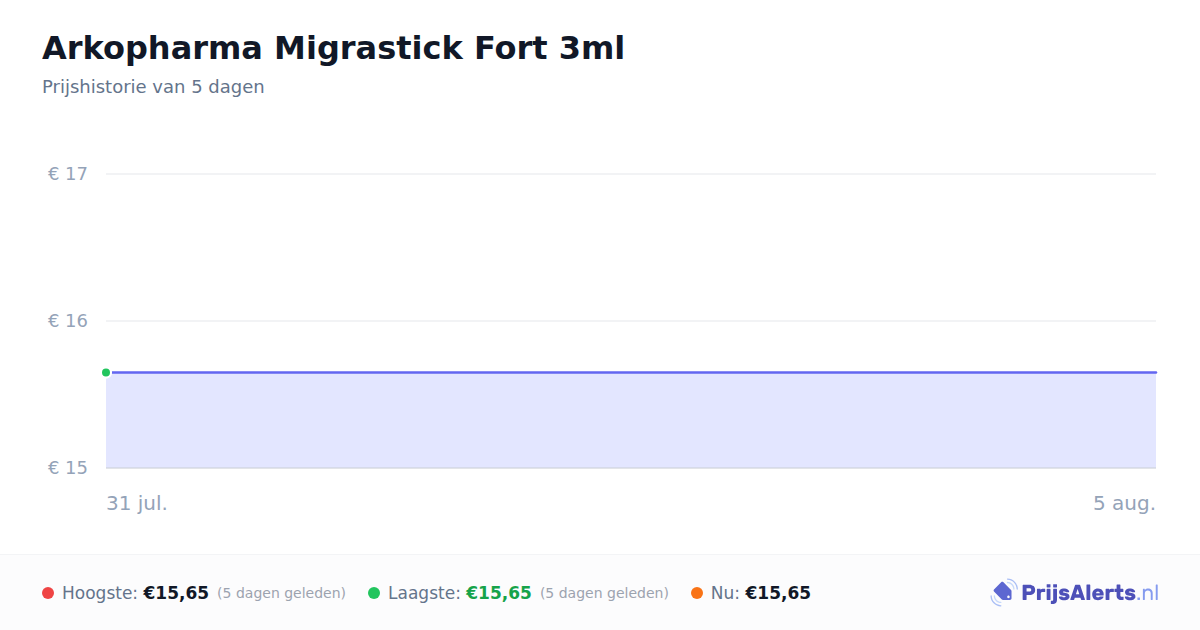Click the € 17 axis label

(68, 174)
